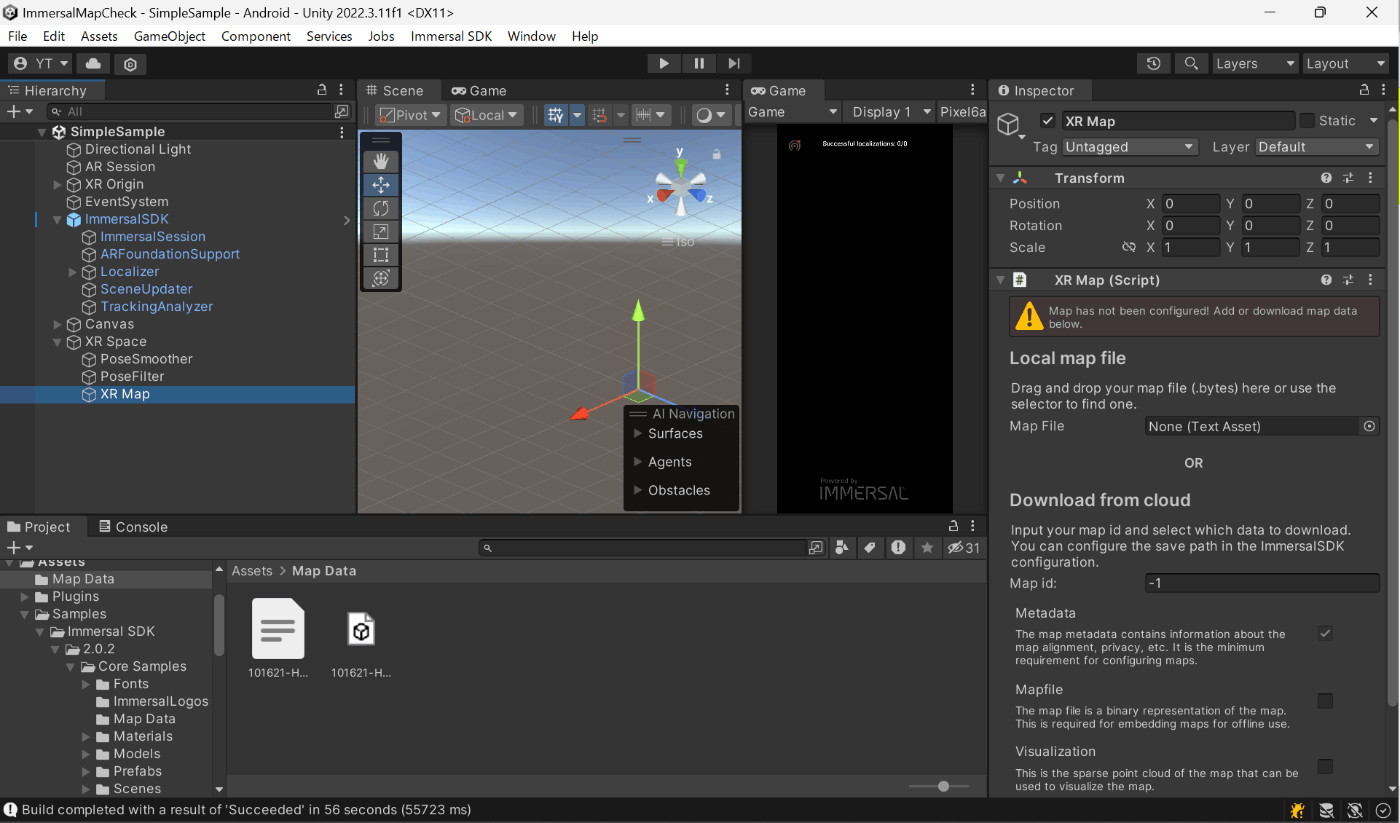Viewport: 1400px width, 823px height.
Task: Select the Scale tool in Scene toolbar
Action: 381,232
